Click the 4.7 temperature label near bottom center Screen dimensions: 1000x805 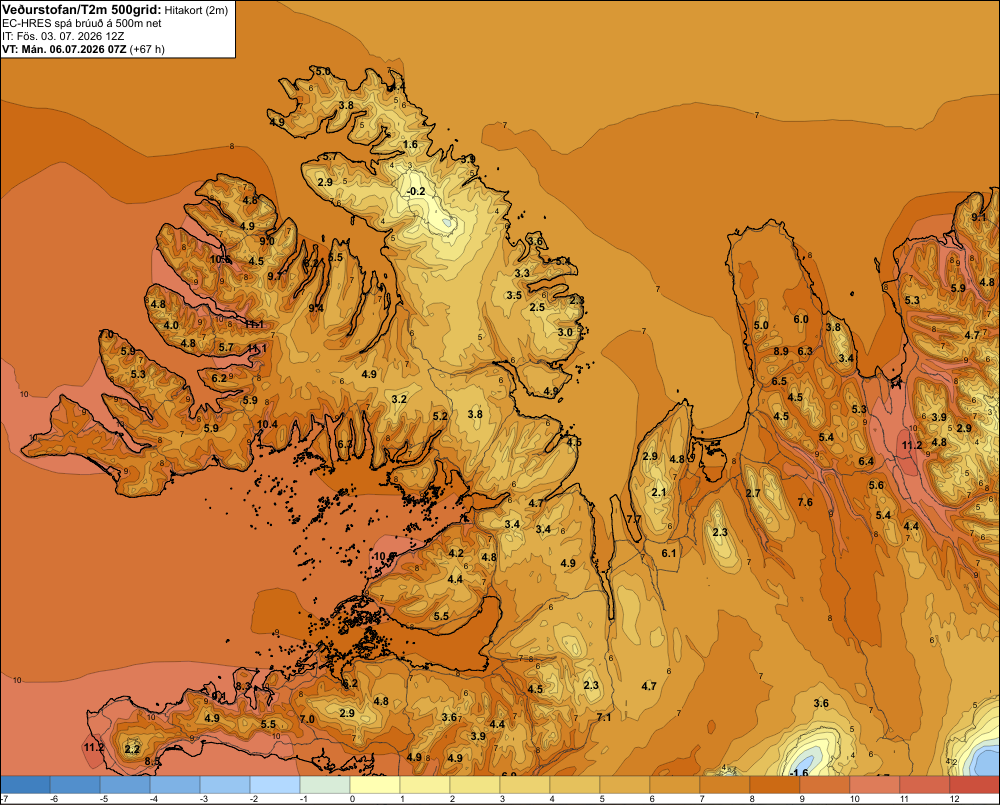click(x=649, y=686)
